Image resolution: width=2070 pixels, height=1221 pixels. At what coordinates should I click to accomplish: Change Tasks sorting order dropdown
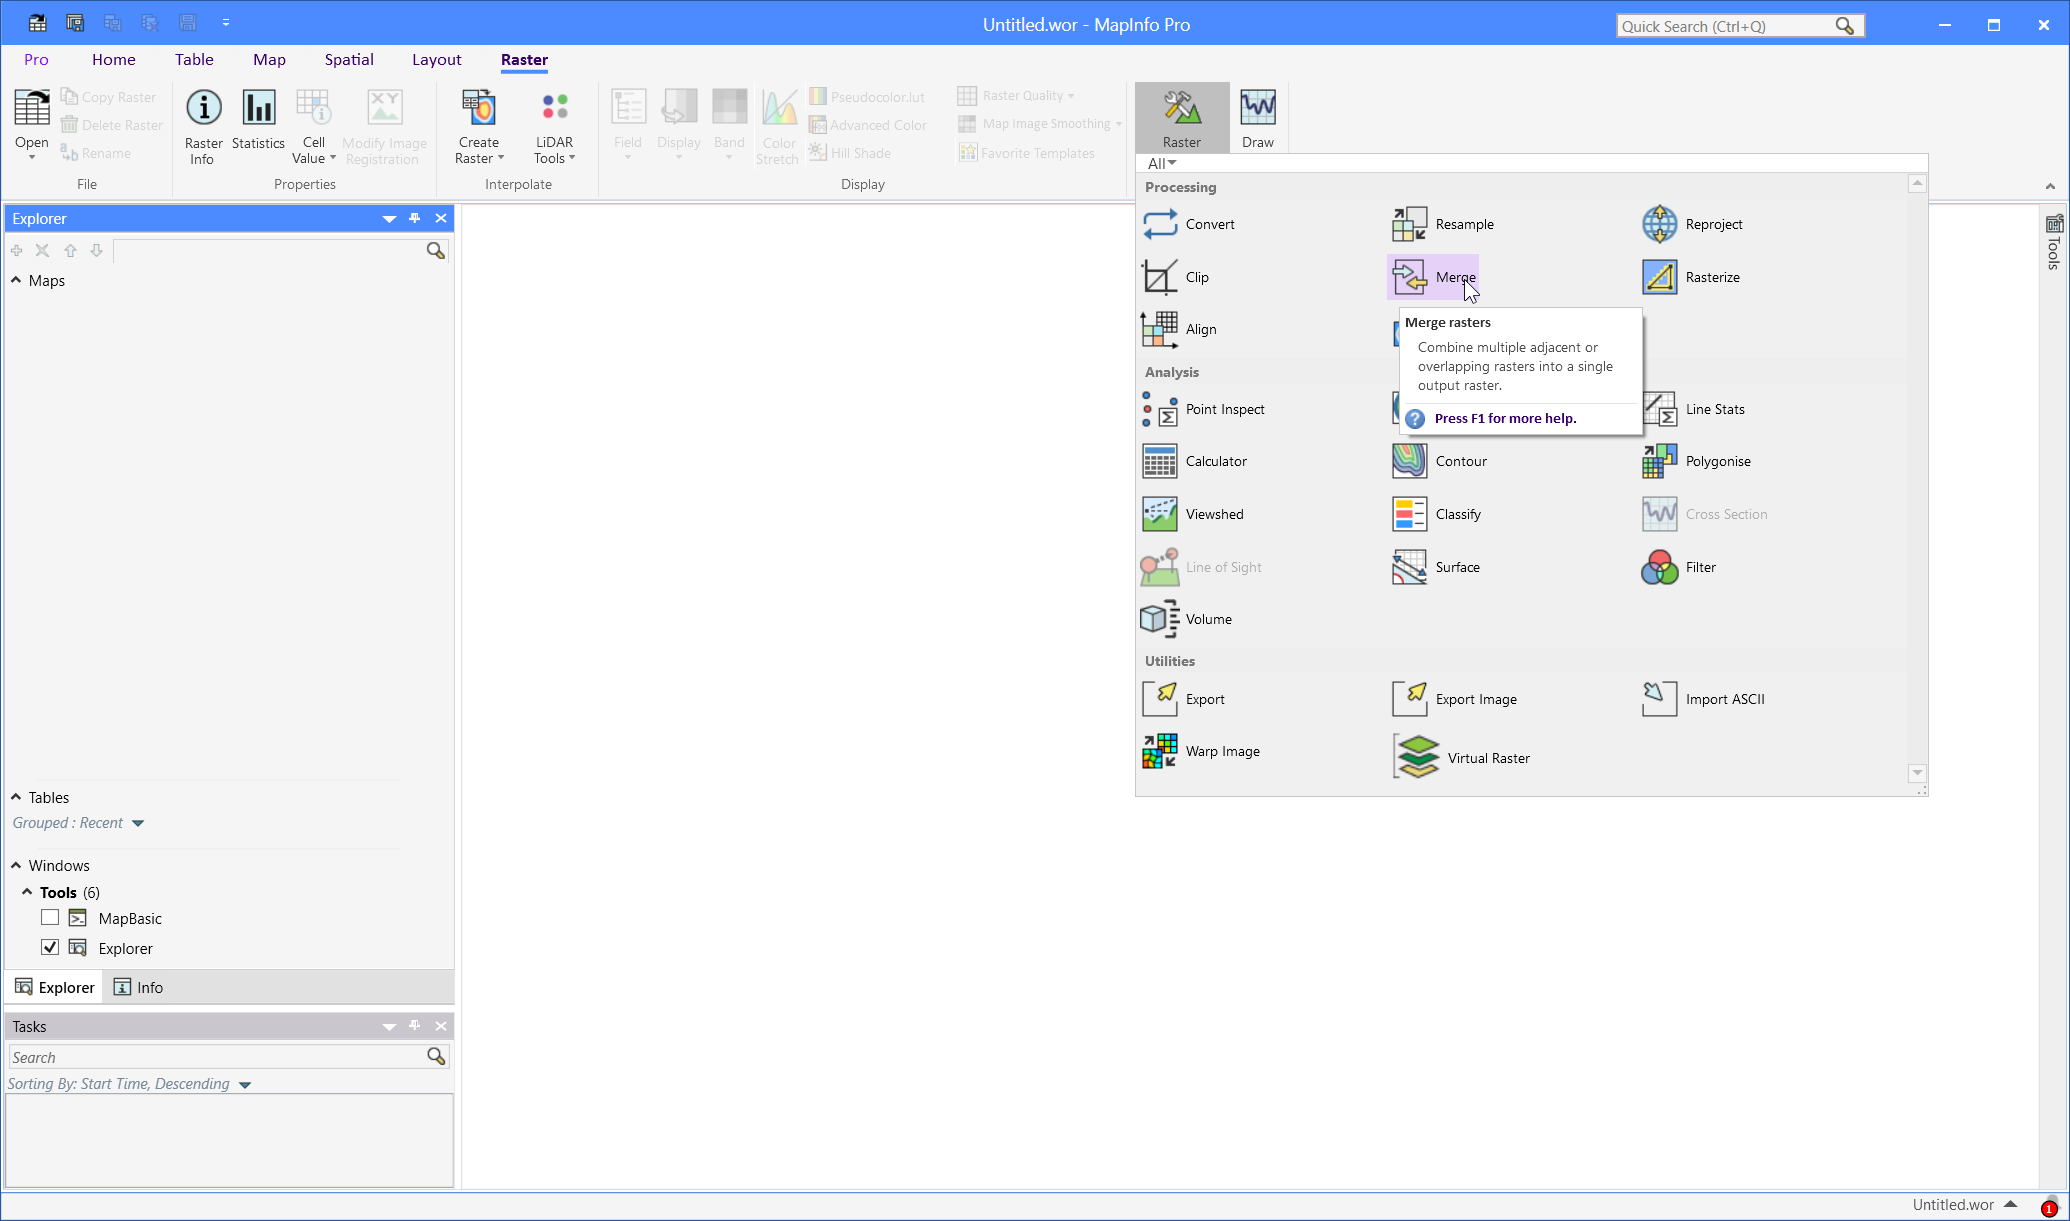[244, 1084]
